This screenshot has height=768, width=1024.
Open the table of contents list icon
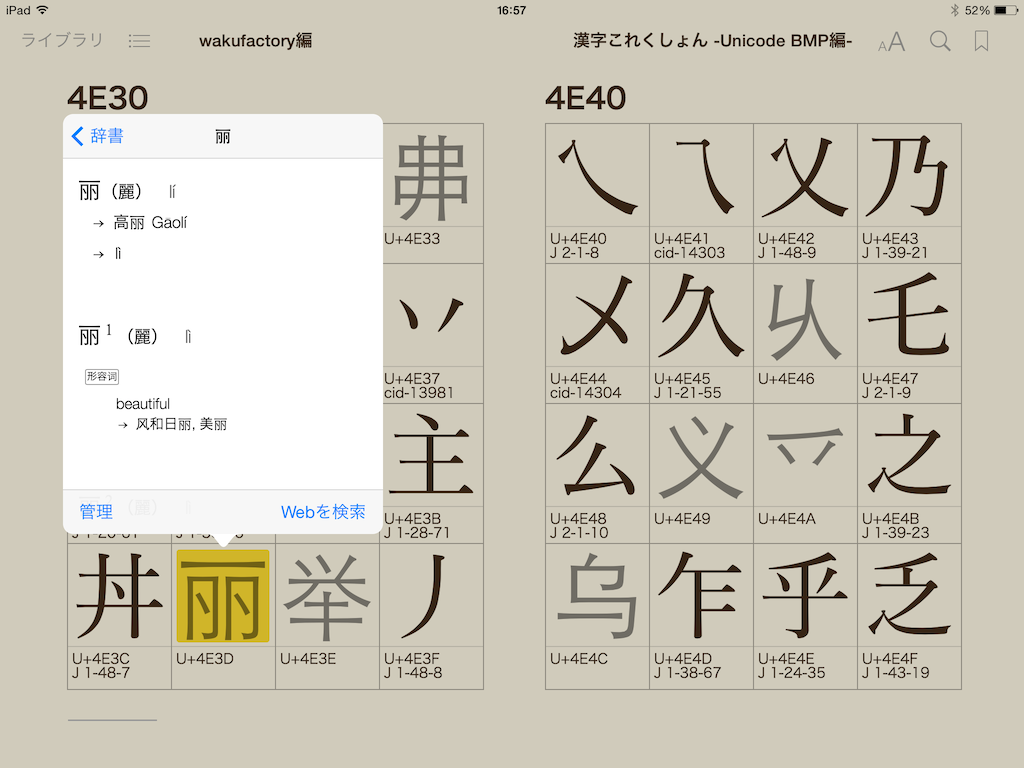pyautogui.click(x=140, y=41)
